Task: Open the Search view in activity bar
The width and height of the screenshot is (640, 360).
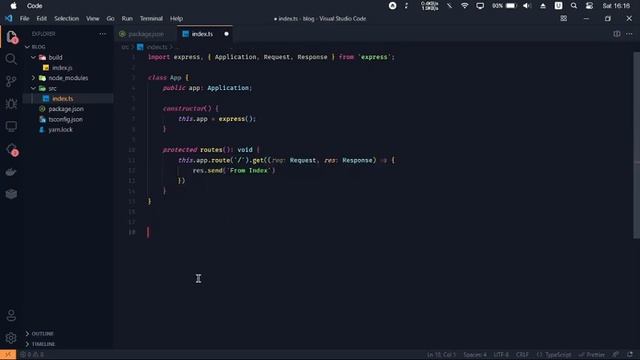Action: pos(11,59)
